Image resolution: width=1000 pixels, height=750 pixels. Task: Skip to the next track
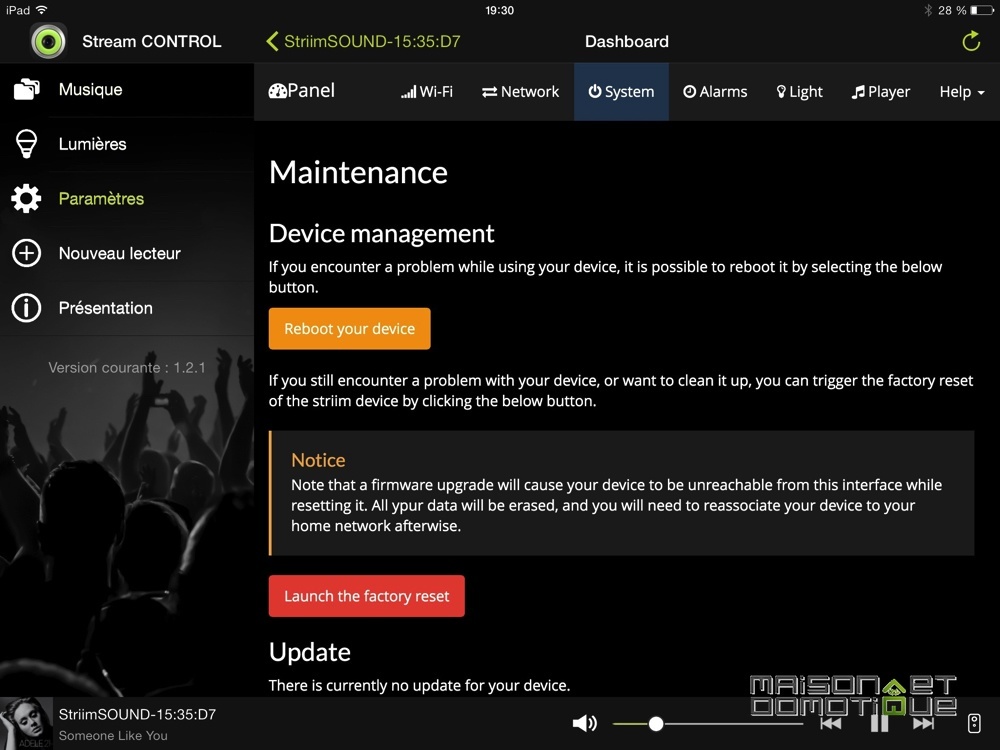coord(923,723)
